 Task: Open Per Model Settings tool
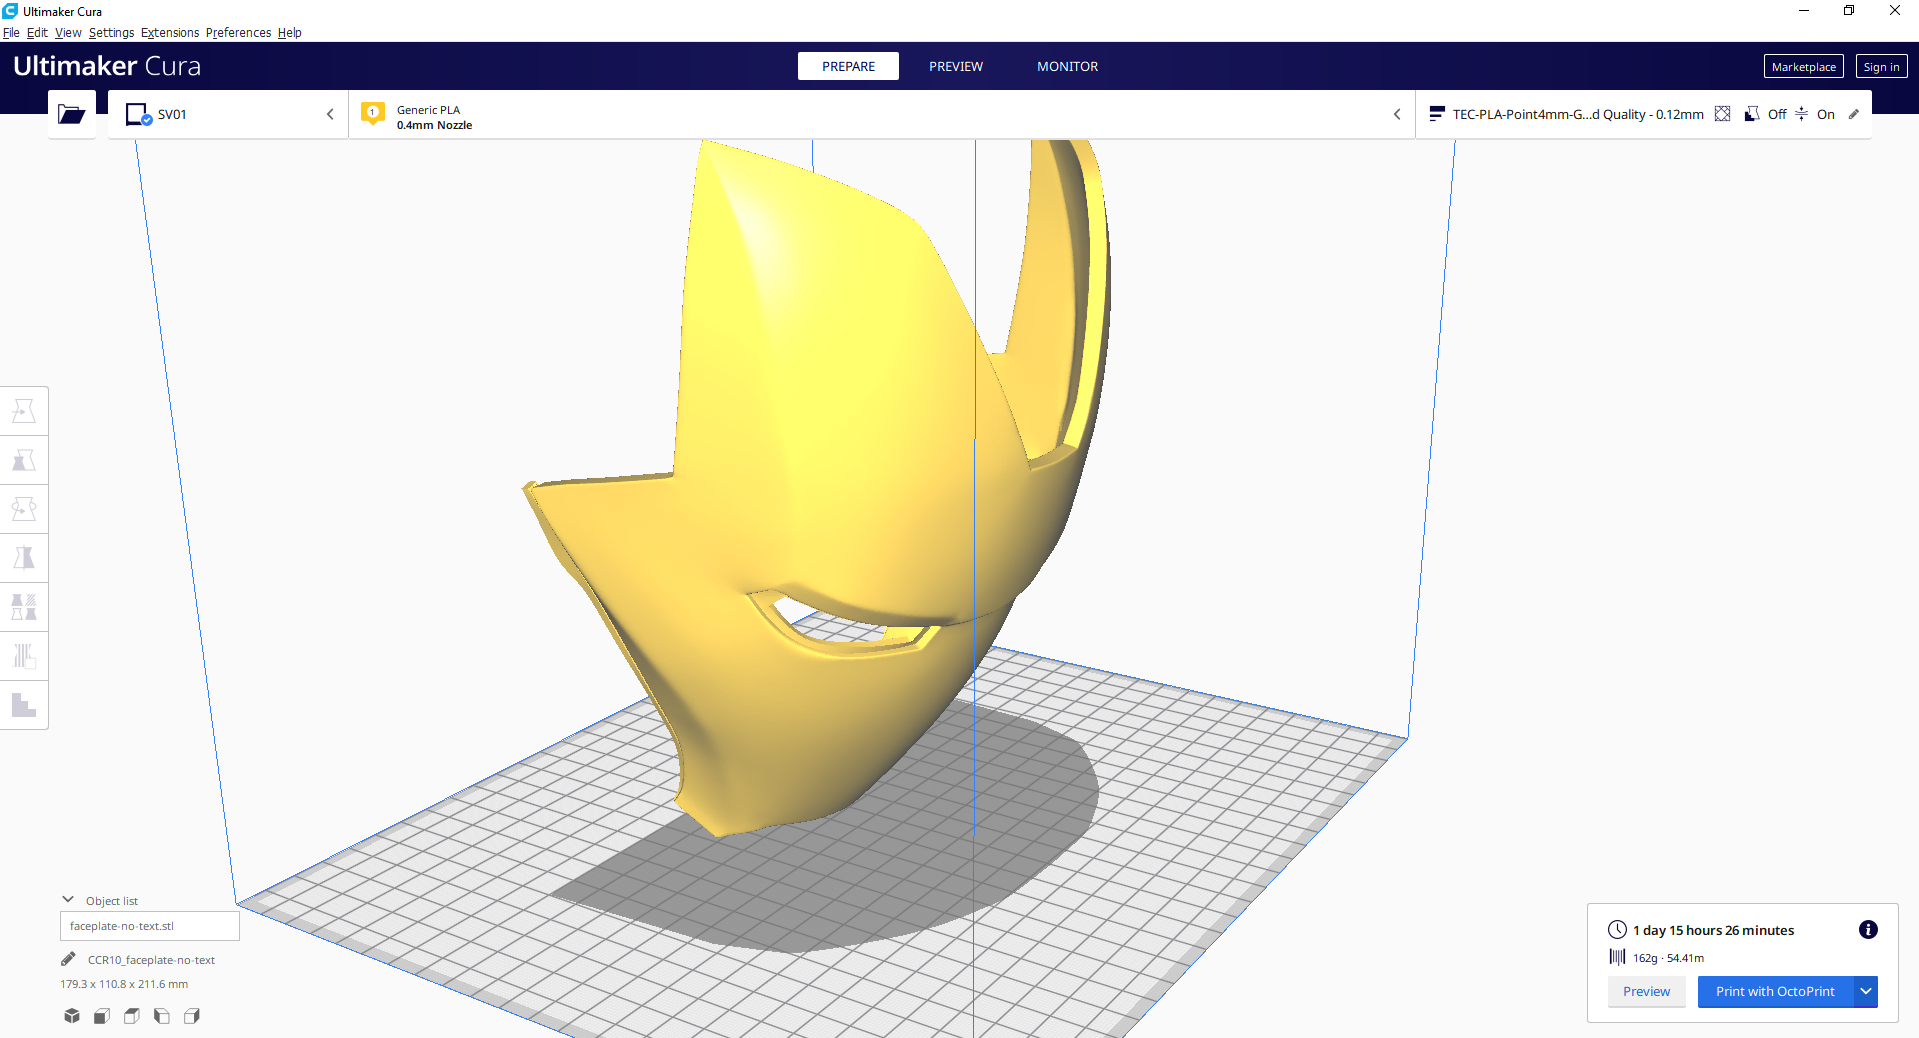[x=24, y=607]
